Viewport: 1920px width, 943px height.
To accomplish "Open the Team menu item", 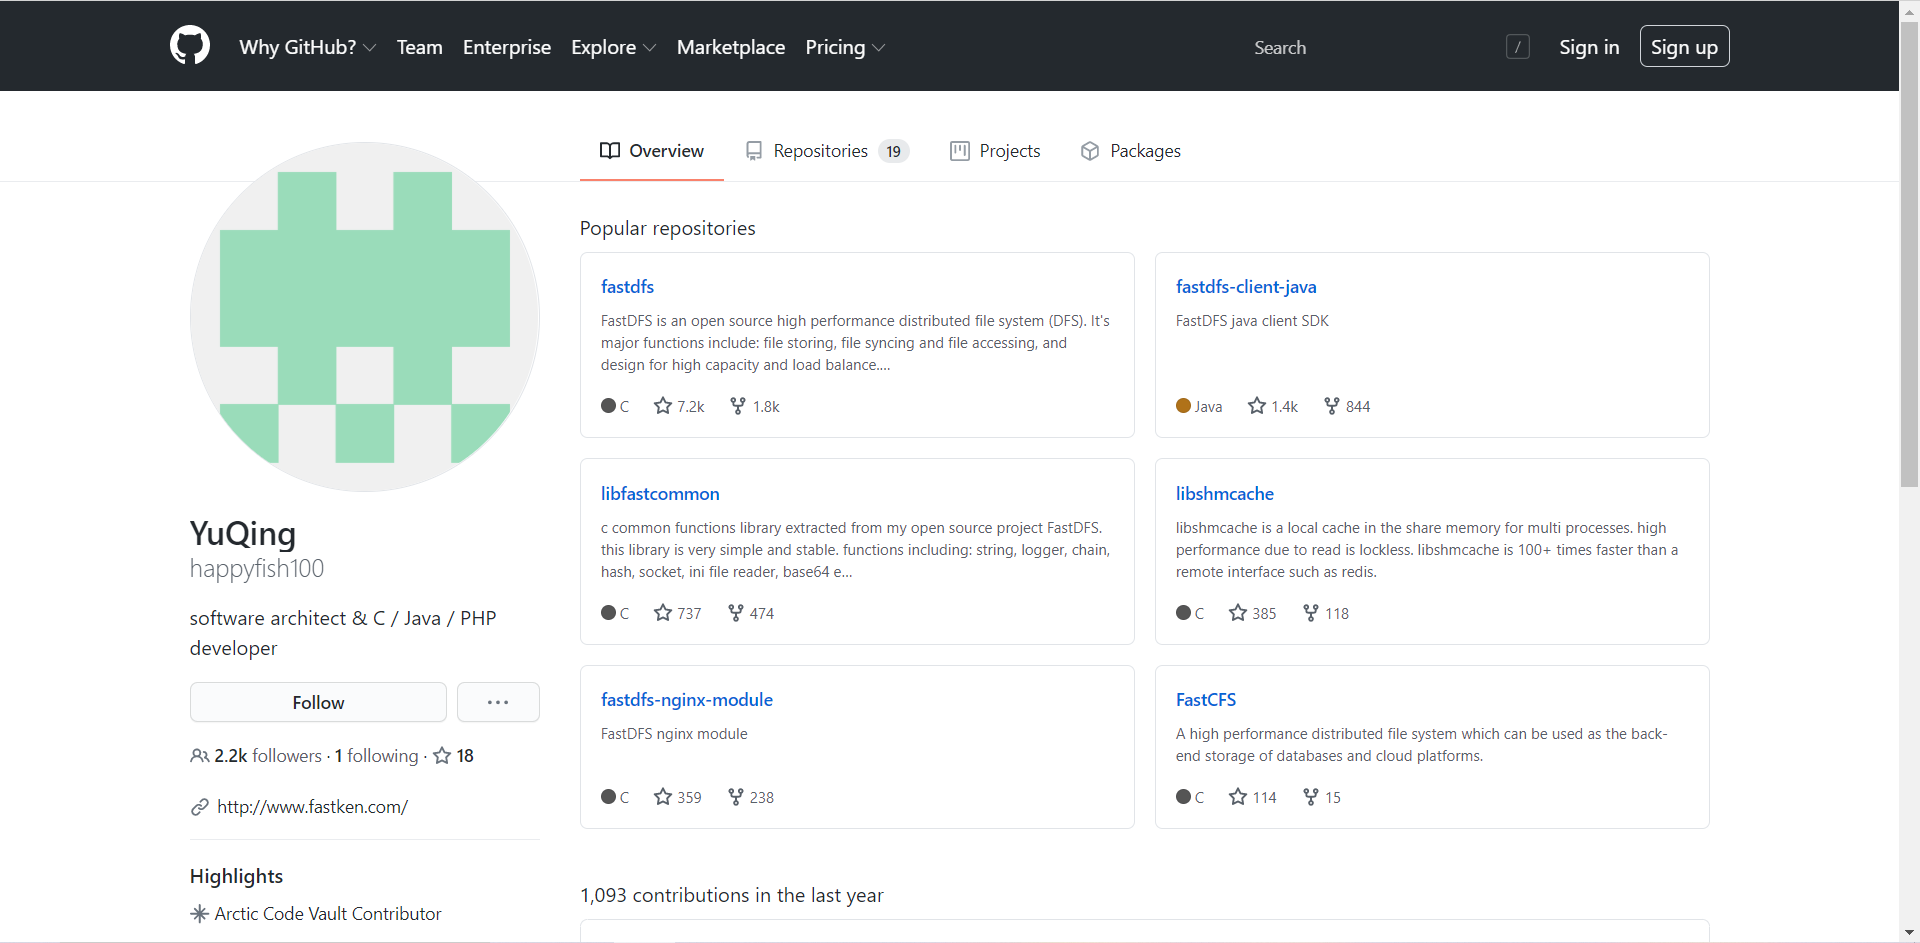I will point(420,47).
